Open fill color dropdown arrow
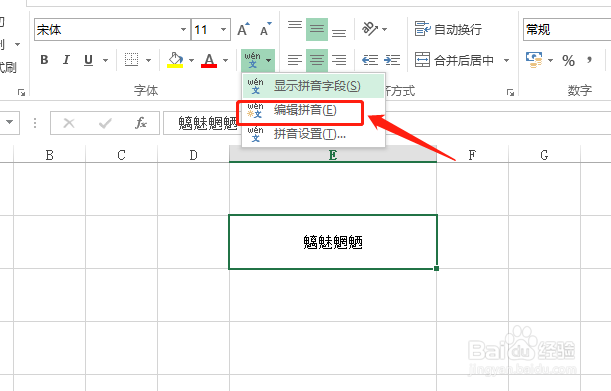 [x=191, y=60]
